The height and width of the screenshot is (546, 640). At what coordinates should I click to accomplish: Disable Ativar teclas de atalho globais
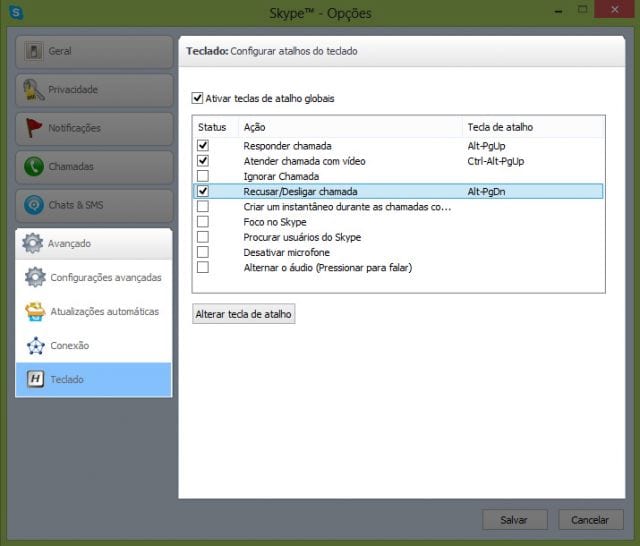[197, 98]
